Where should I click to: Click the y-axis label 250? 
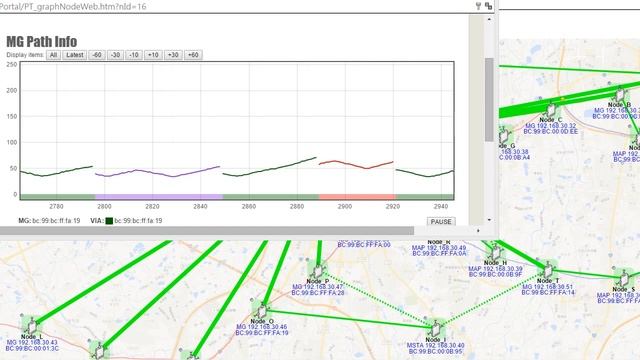(x=12, y=64)
